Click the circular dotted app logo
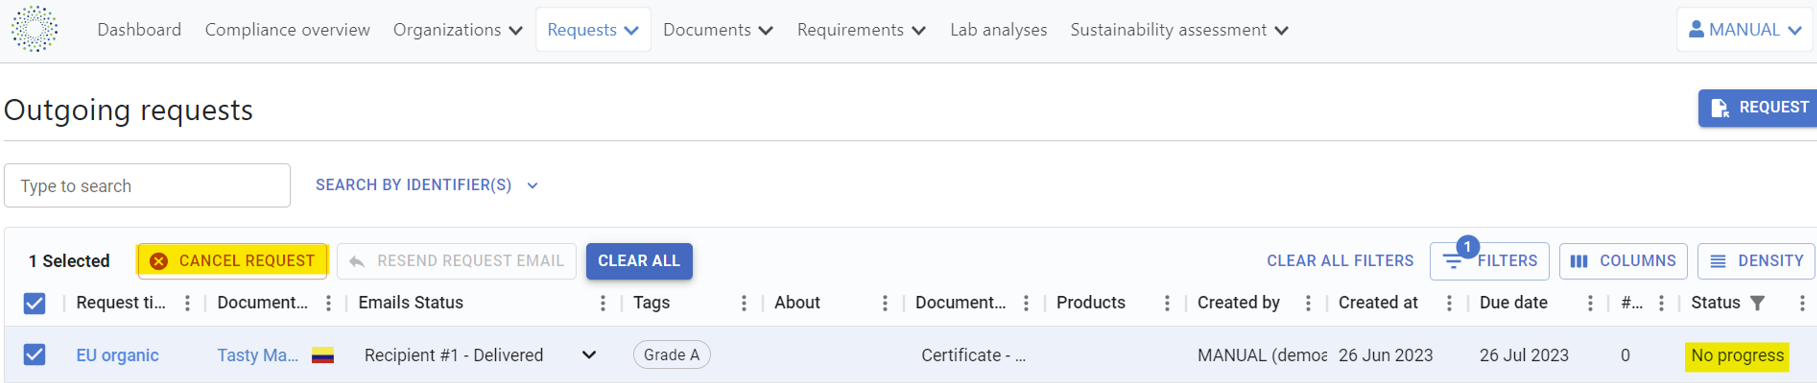 point(34,29)
